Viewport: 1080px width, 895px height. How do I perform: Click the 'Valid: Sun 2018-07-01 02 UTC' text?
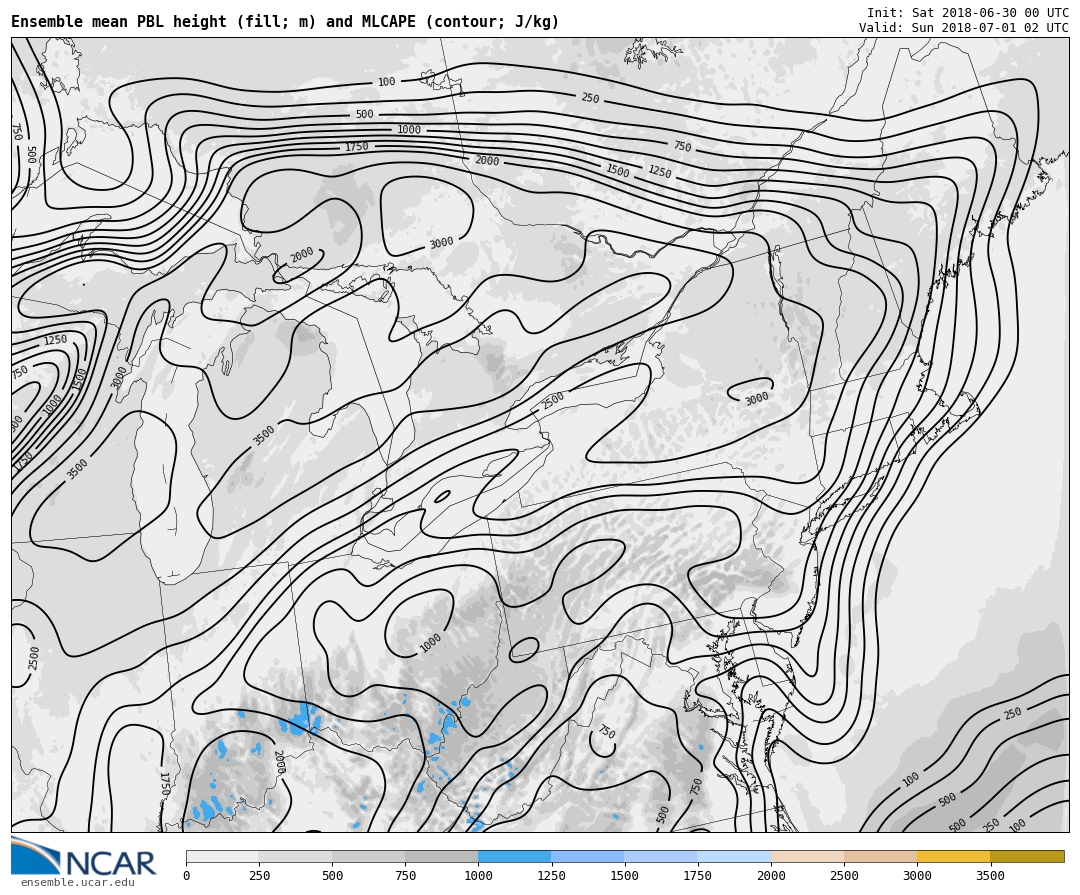tap(964, 28)
